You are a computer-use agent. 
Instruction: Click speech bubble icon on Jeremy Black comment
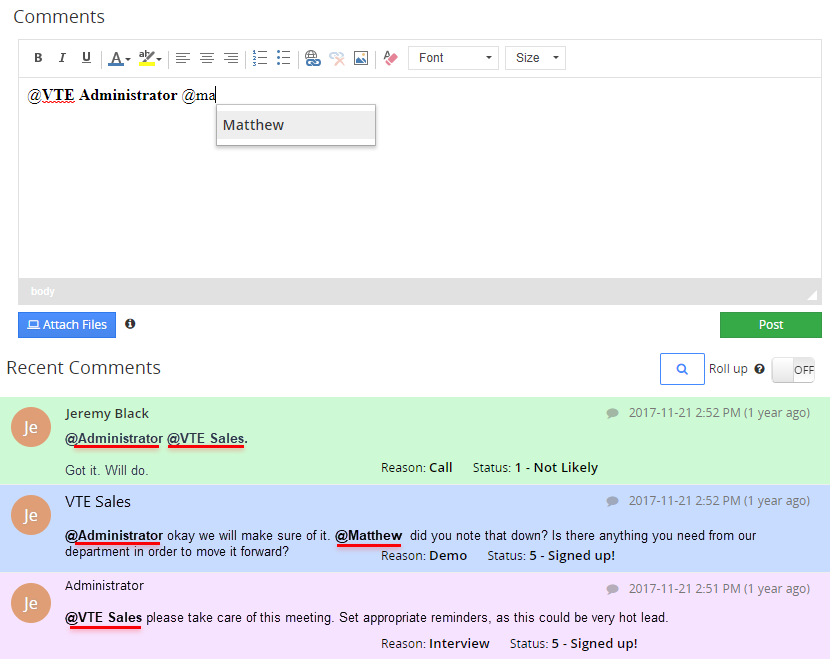coord(612,413)
